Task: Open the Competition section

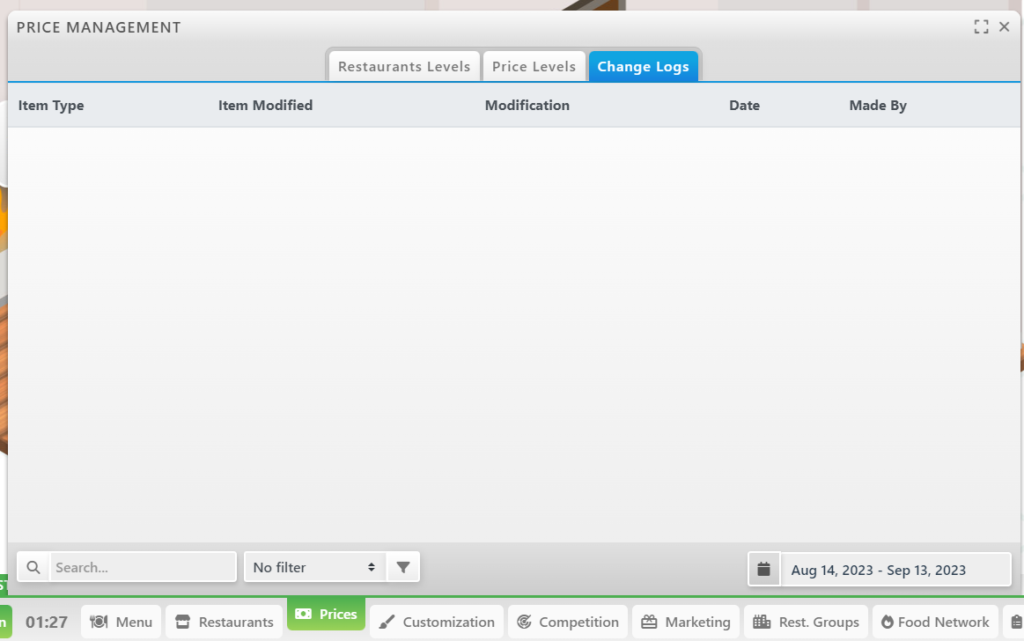Action: [x=567, y=622]
